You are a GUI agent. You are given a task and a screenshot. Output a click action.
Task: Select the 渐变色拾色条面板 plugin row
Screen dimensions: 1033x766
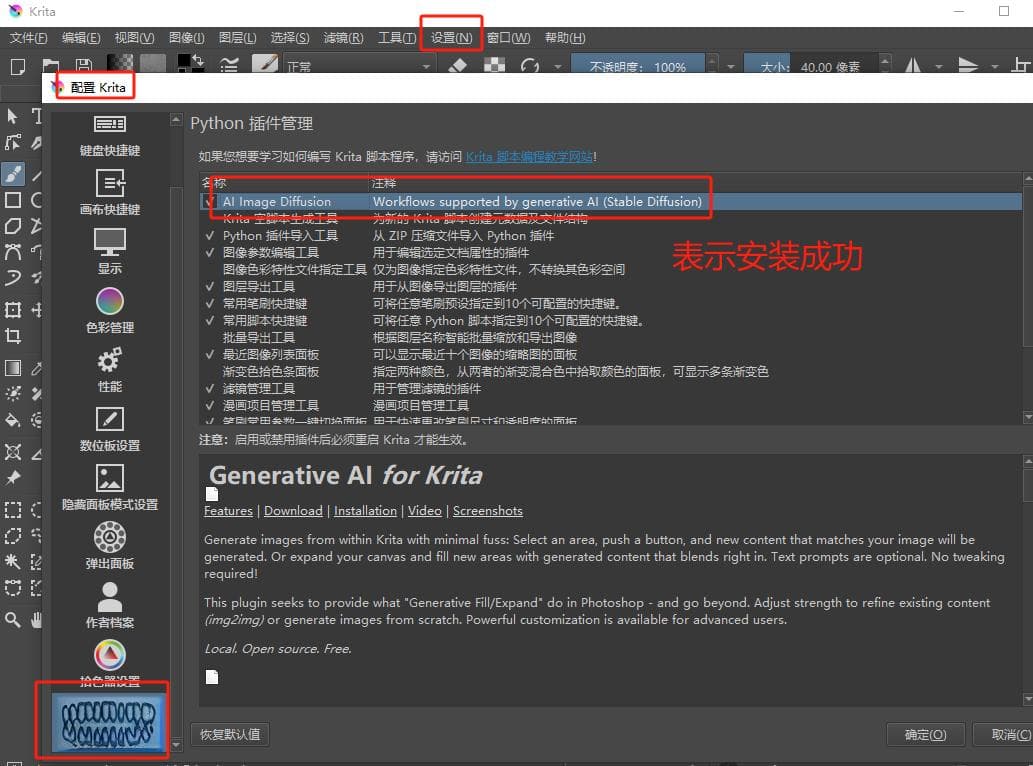coord(609,371)
